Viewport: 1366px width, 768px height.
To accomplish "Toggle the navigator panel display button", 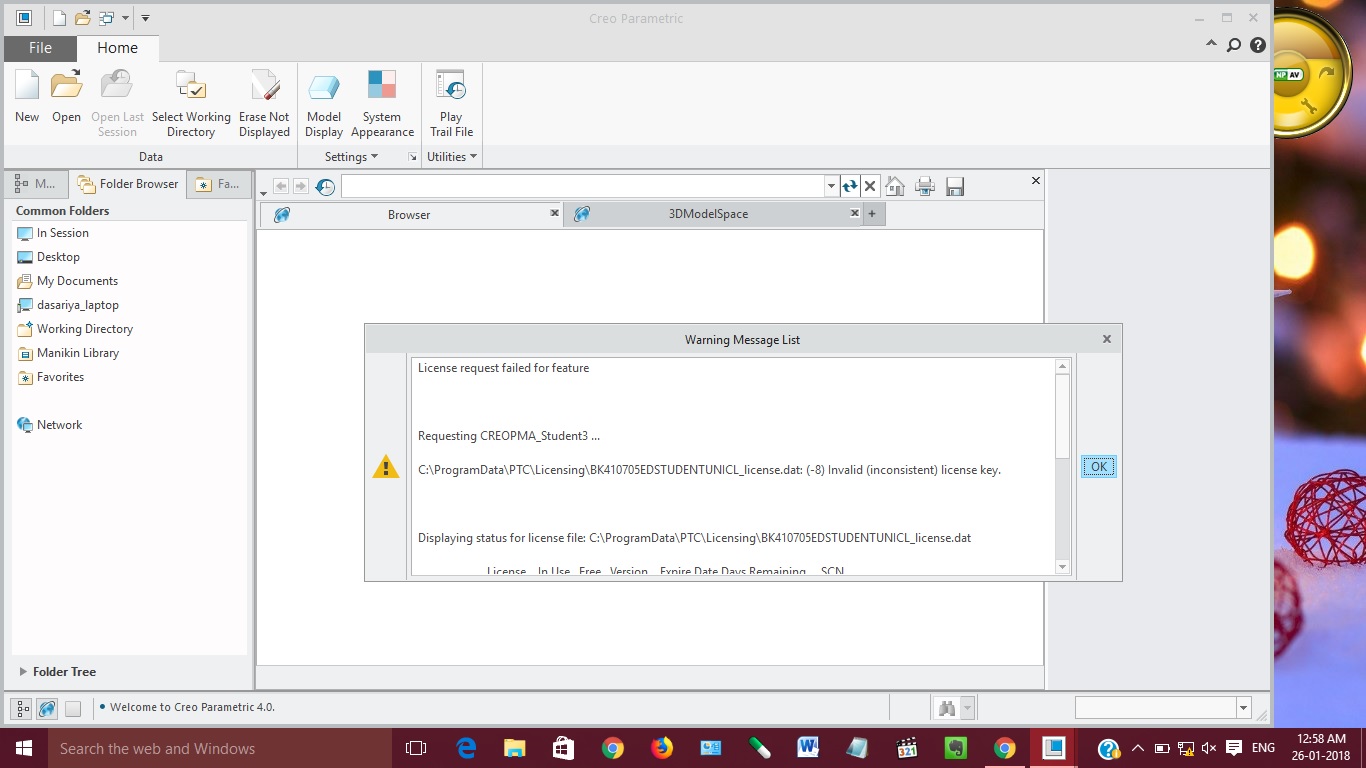I will [22, 709].
